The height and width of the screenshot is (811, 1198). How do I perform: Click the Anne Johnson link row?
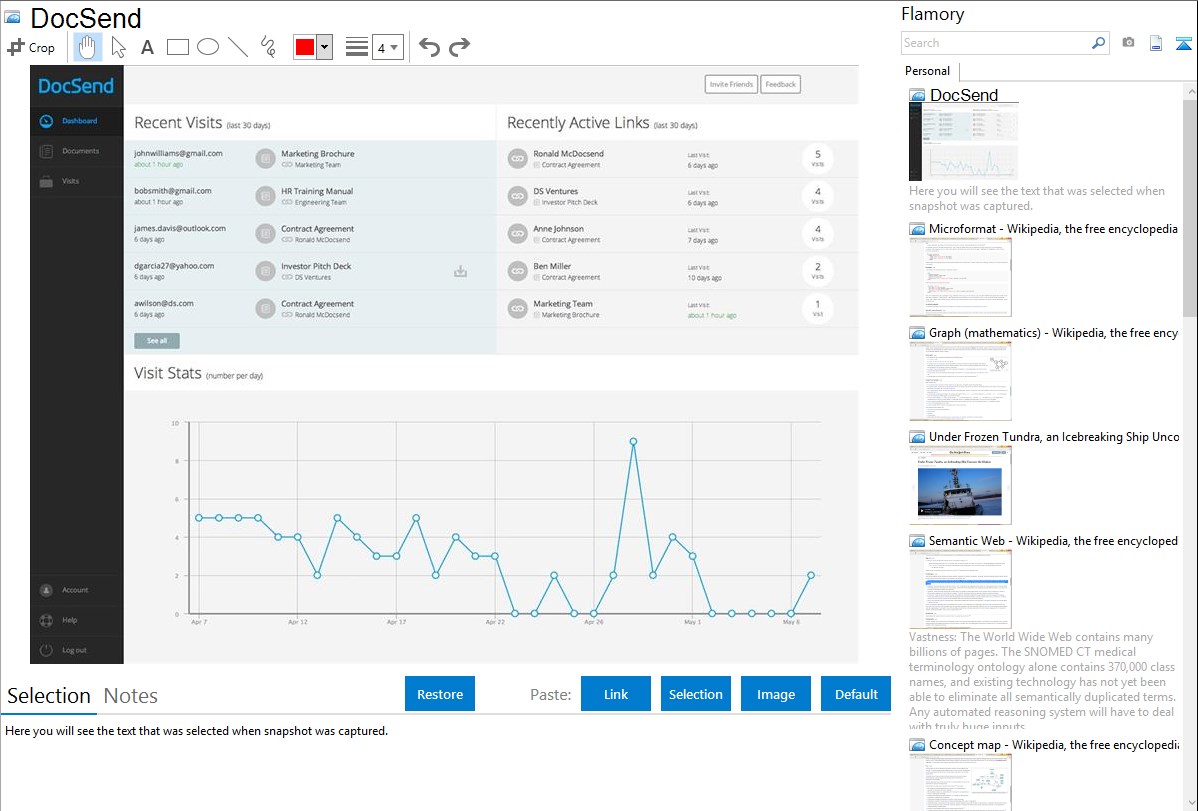click(677, 234)
